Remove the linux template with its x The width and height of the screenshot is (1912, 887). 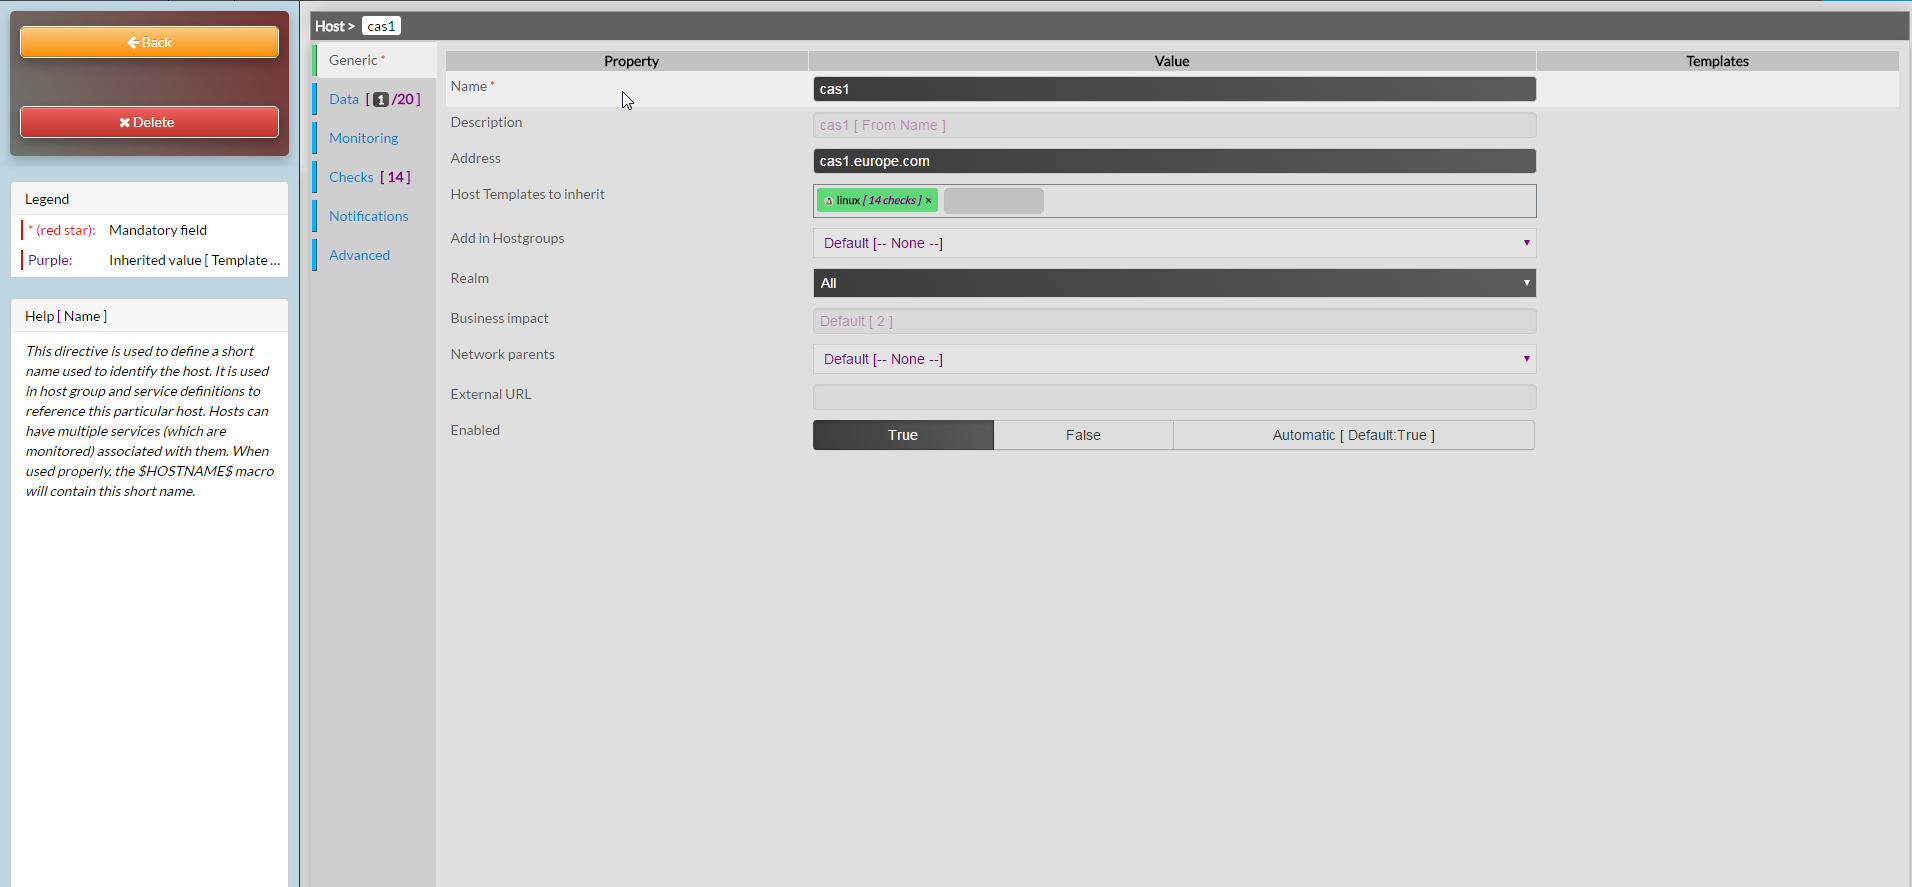(x=929, y=201)
